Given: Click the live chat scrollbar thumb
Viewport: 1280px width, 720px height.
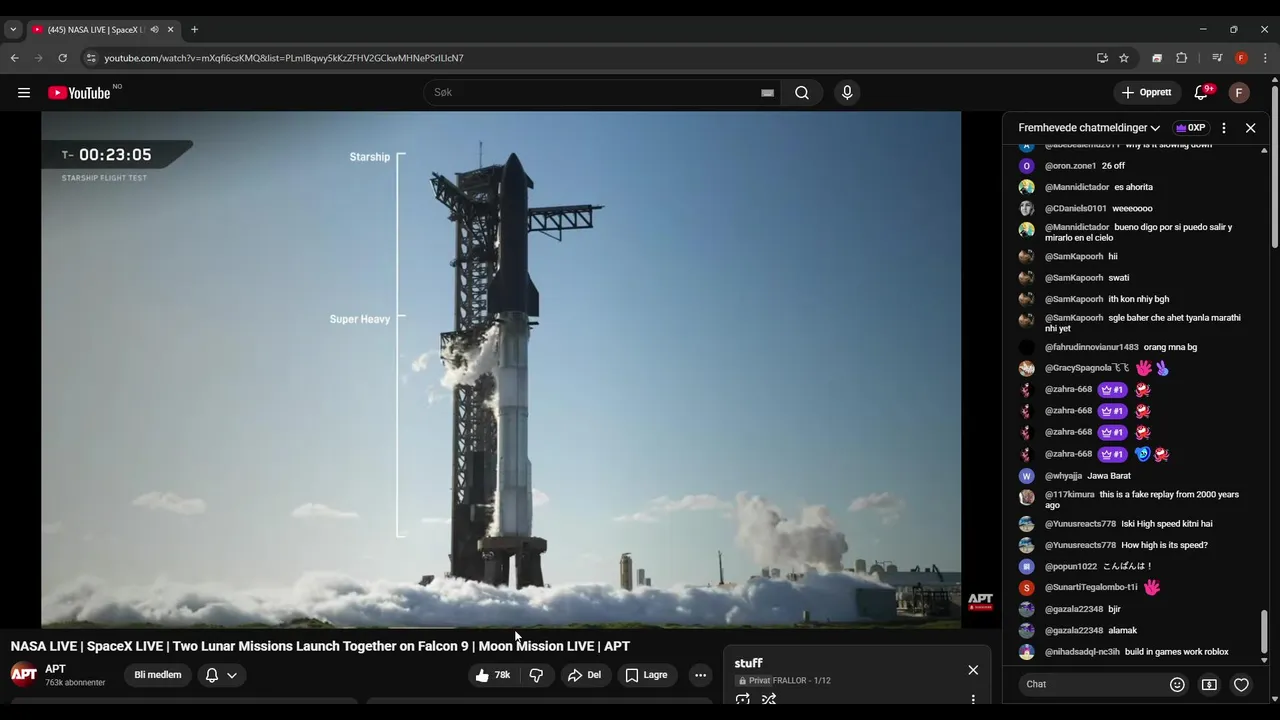Looking at the screenshot, I should (1264, 630).
